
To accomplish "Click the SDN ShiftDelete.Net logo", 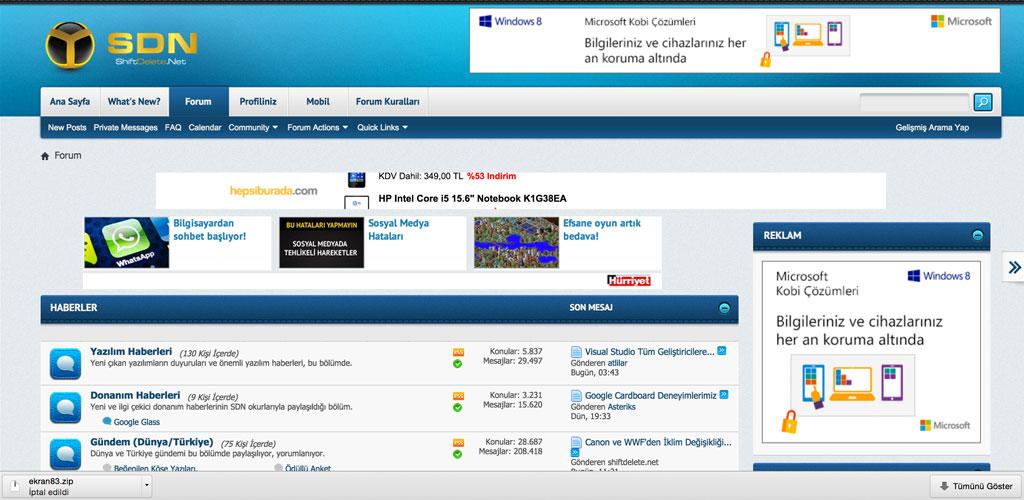I will (121, 45).
